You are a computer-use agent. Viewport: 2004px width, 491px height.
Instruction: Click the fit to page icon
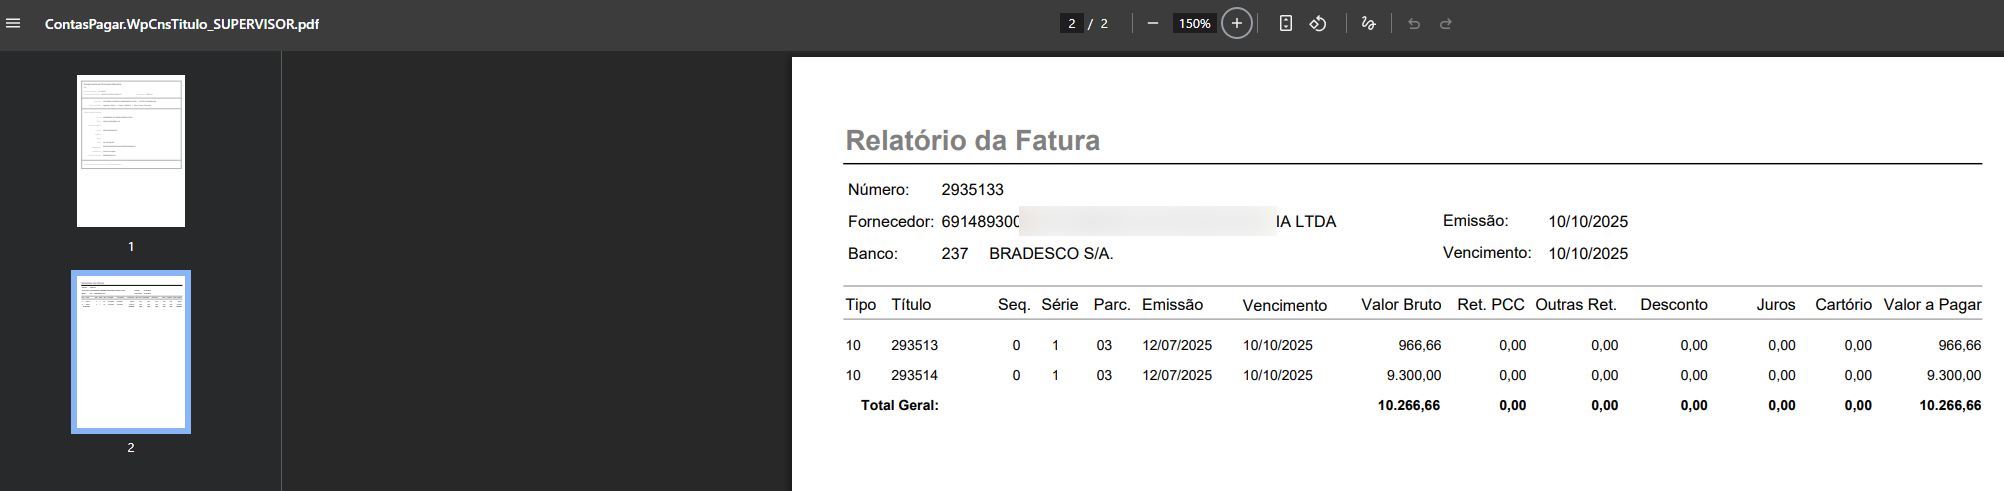[1286, 23]
